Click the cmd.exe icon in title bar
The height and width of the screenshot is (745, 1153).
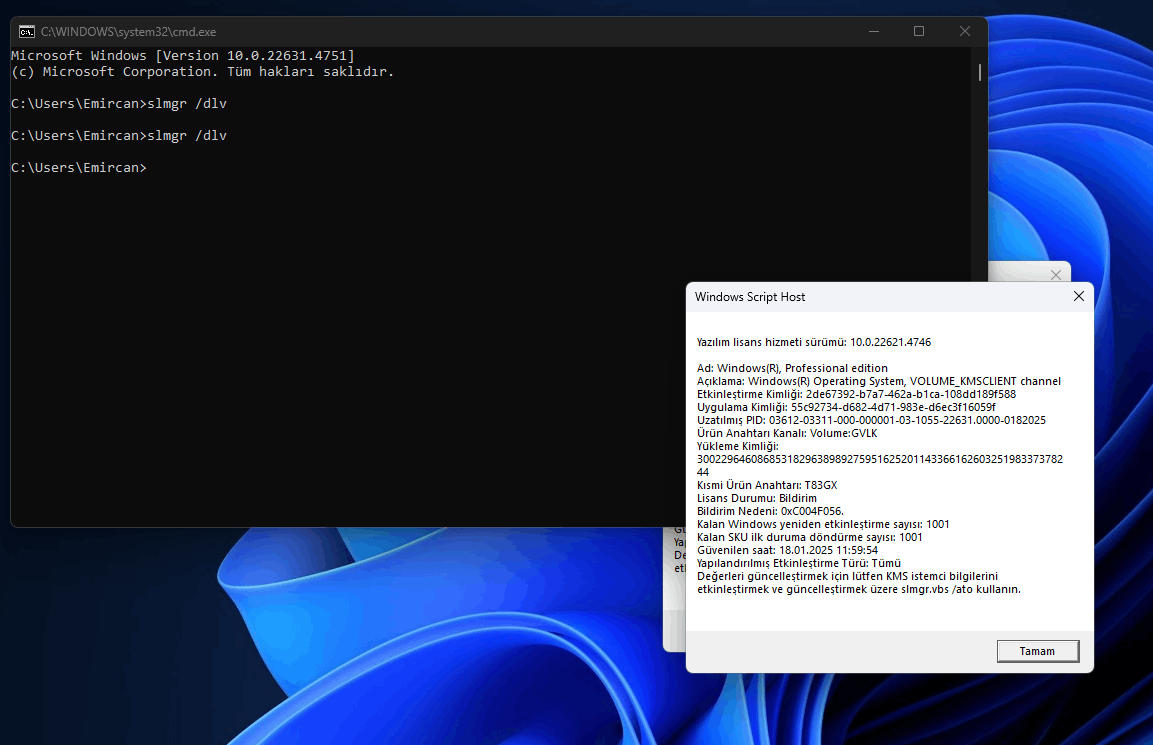click(26, 32)
